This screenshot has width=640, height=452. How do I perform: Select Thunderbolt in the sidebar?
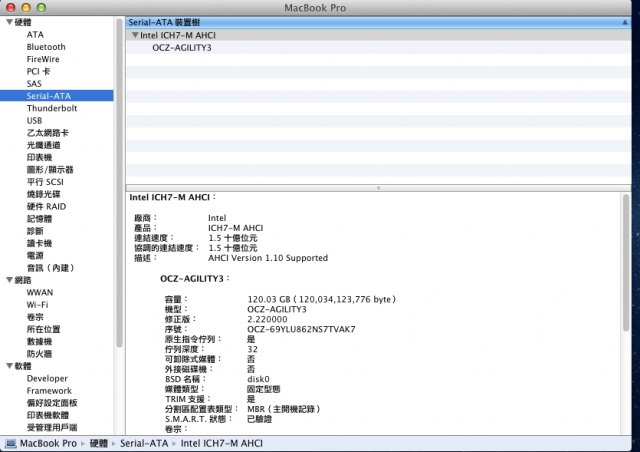click(x=52, y=108)
